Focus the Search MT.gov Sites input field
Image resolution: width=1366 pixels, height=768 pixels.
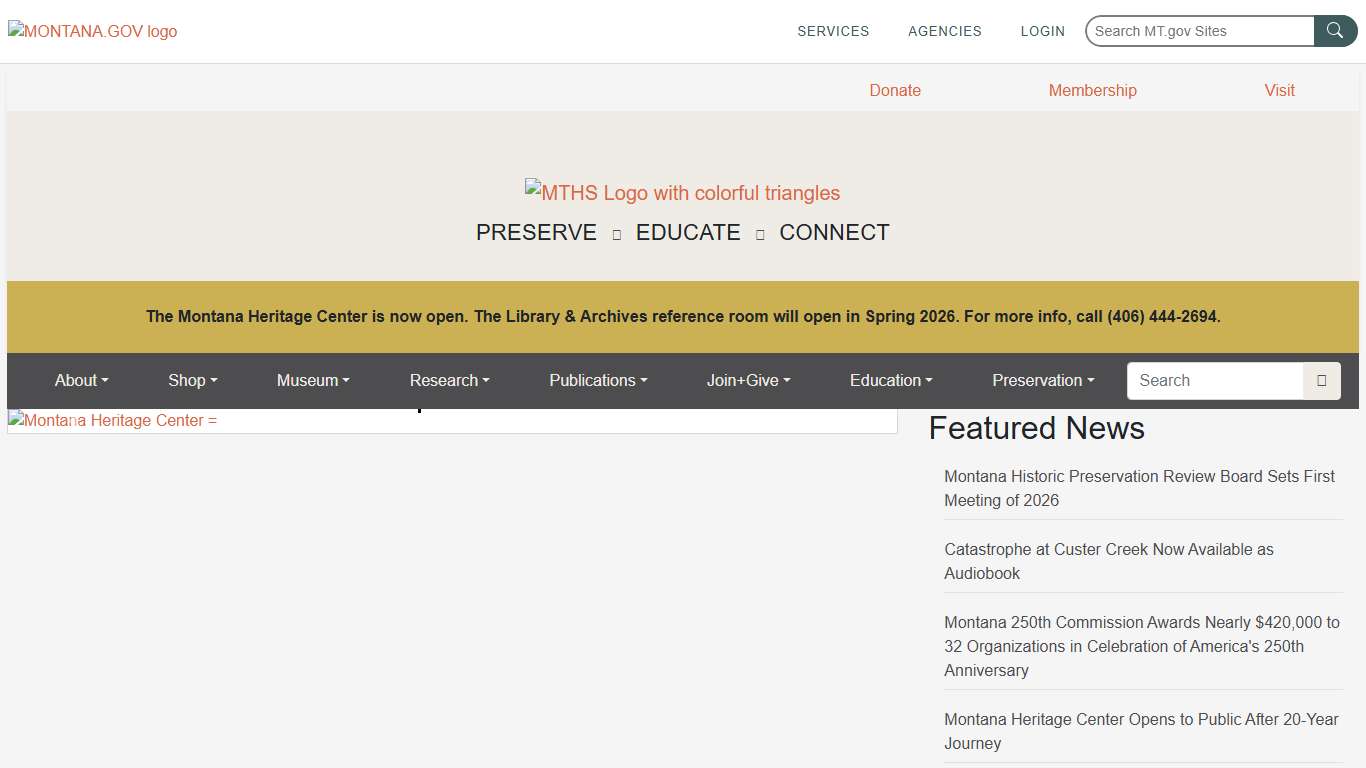pos(1200,31)
